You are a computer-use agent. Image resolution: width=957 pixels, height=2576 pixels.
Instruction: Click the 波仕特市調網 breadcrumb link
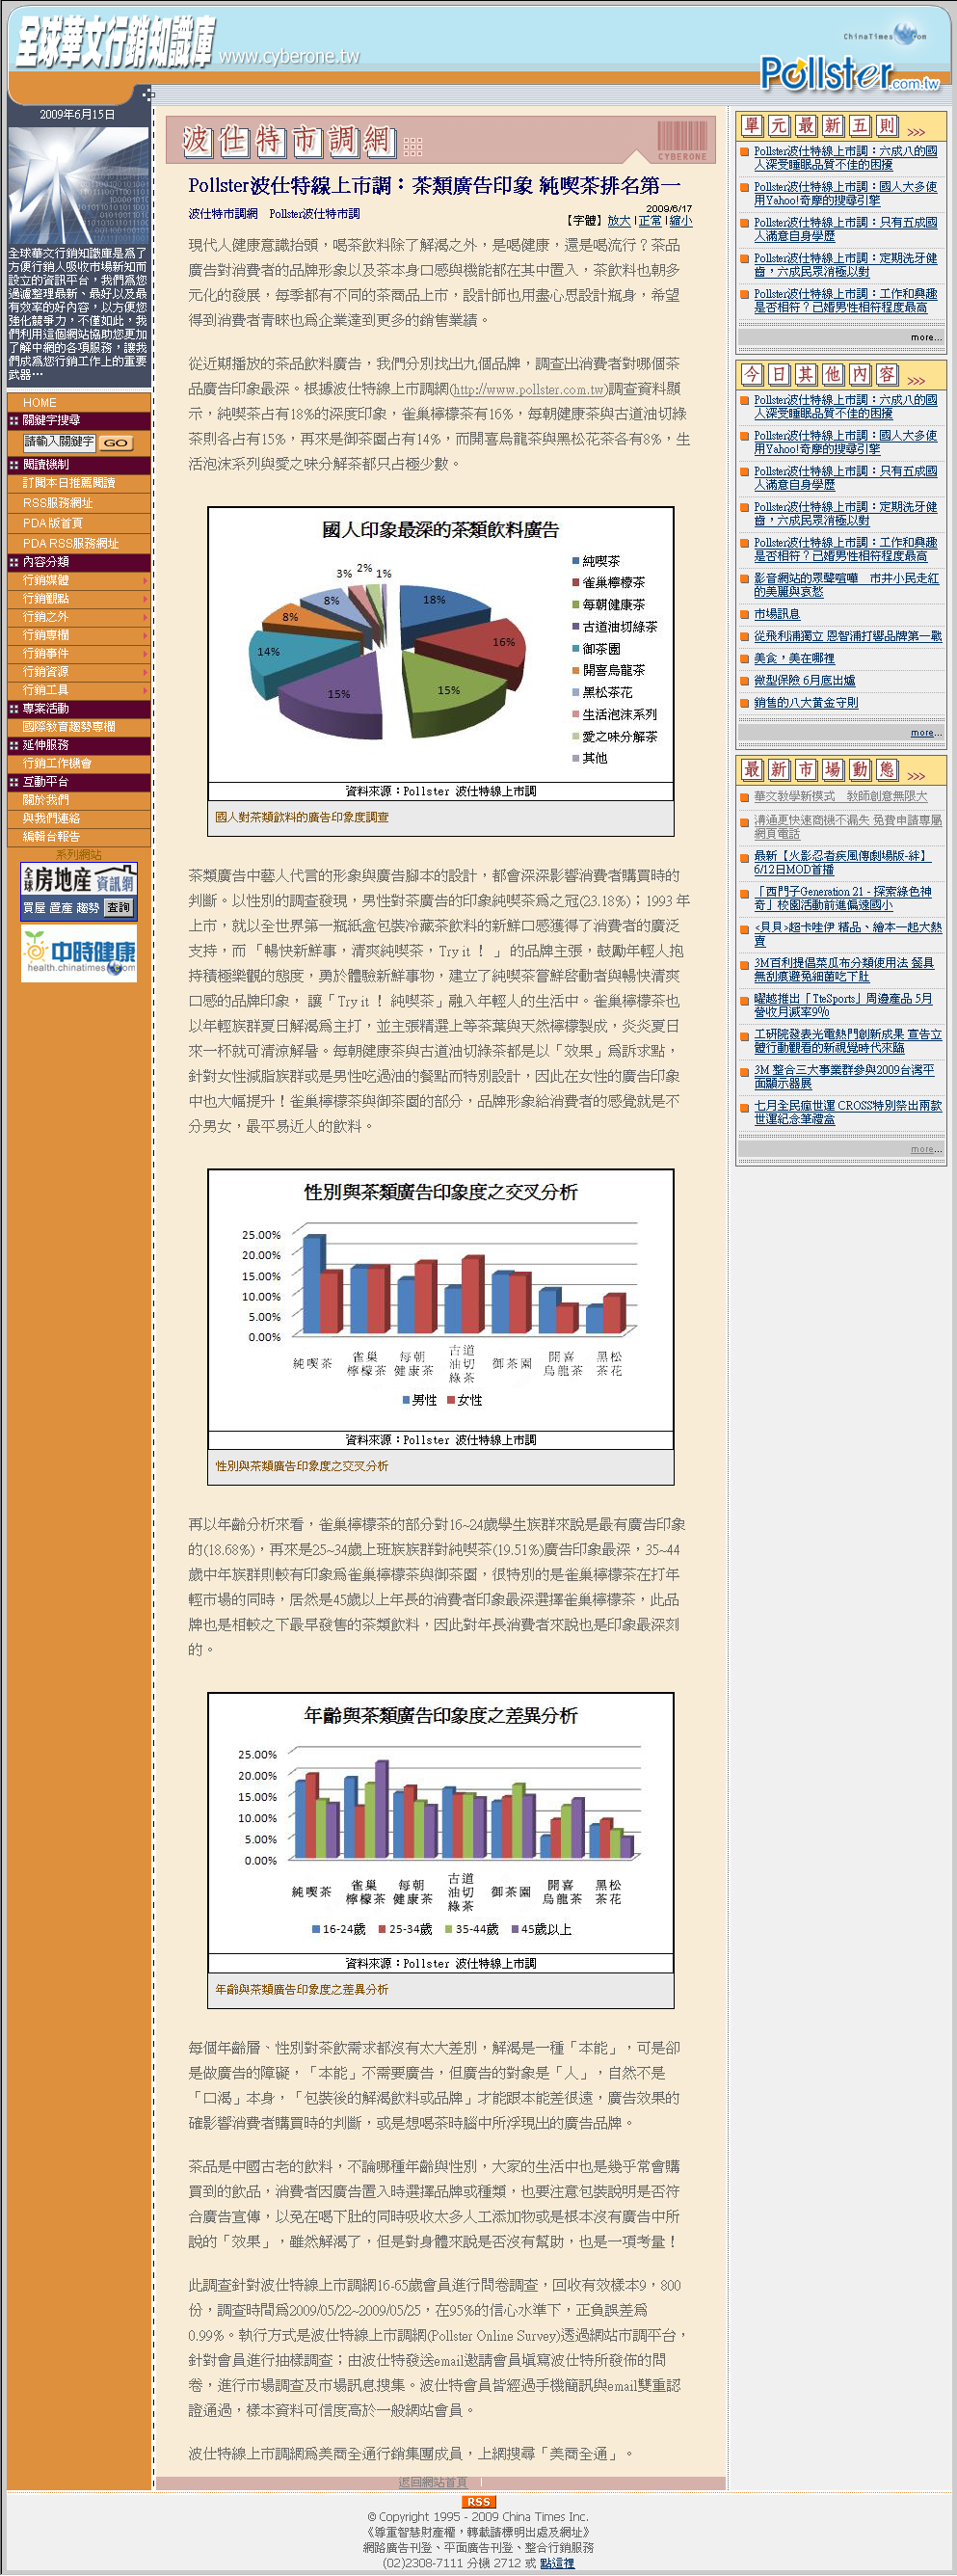tap(223, 214)
